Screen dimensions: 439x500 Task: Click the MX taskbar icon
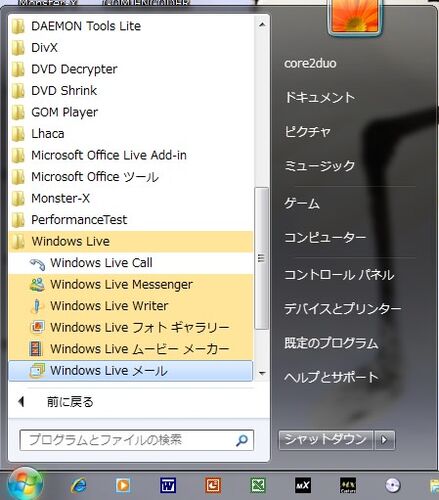pos(303,485)
